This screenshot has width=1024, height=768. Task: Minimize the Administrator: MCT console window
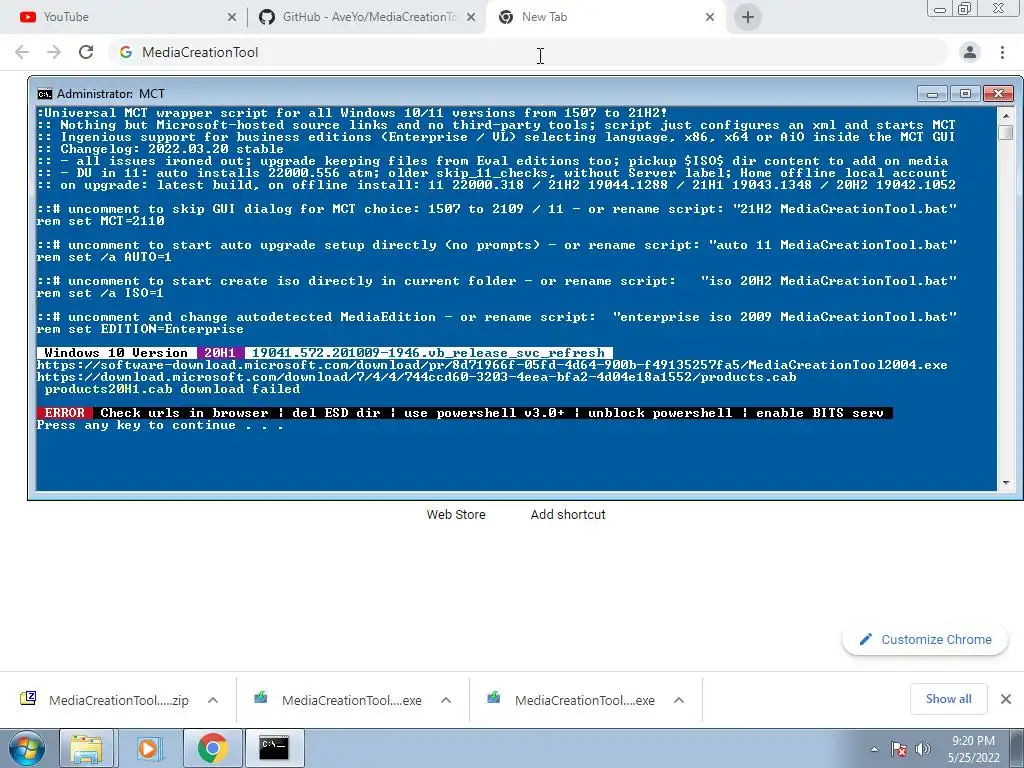932,94
